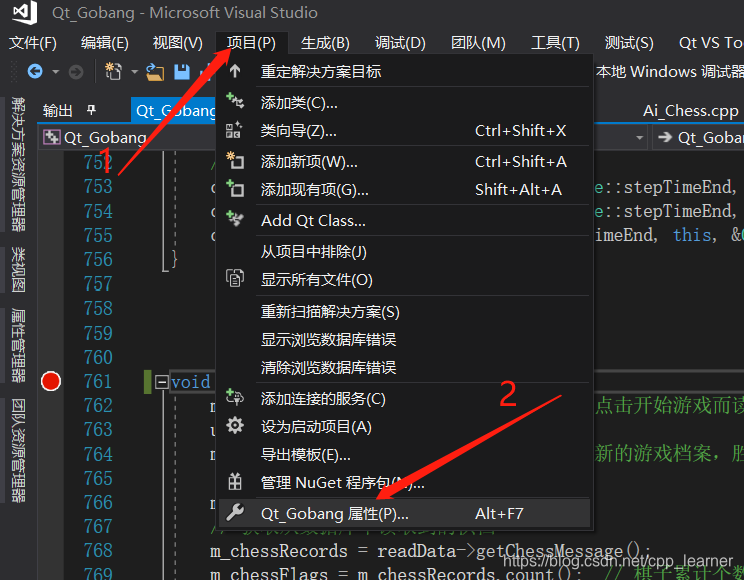Screen dimensions: 744x580
Task: Open the 编辑(E) menu
Action: [x=104, y=43]
